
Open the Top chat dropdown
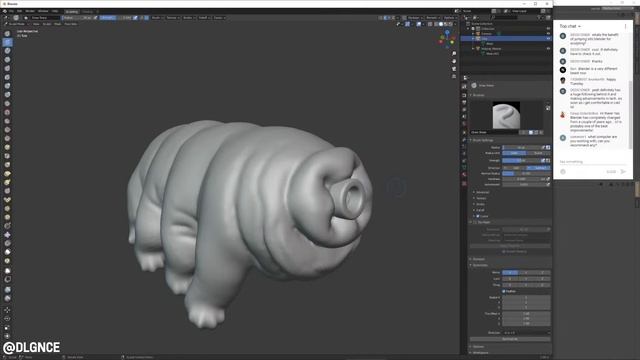point(570,26)
